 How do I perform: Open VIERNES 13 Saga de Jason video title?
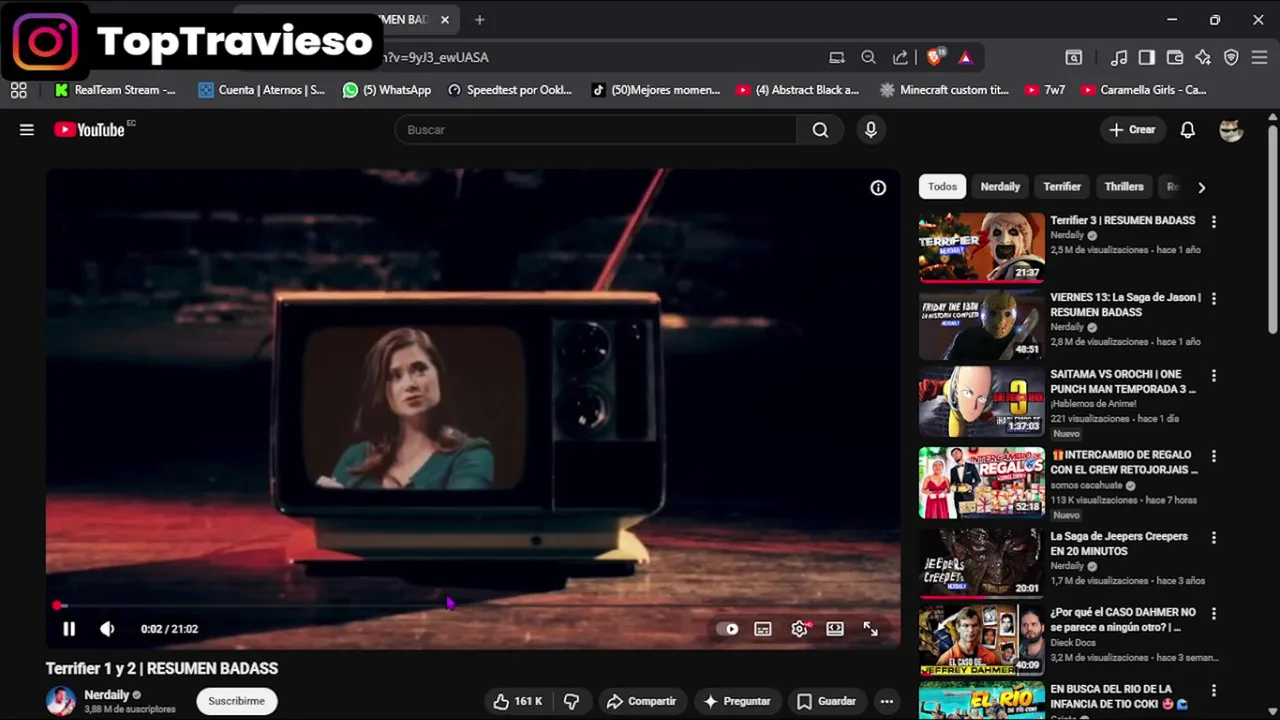point(1125,305)
